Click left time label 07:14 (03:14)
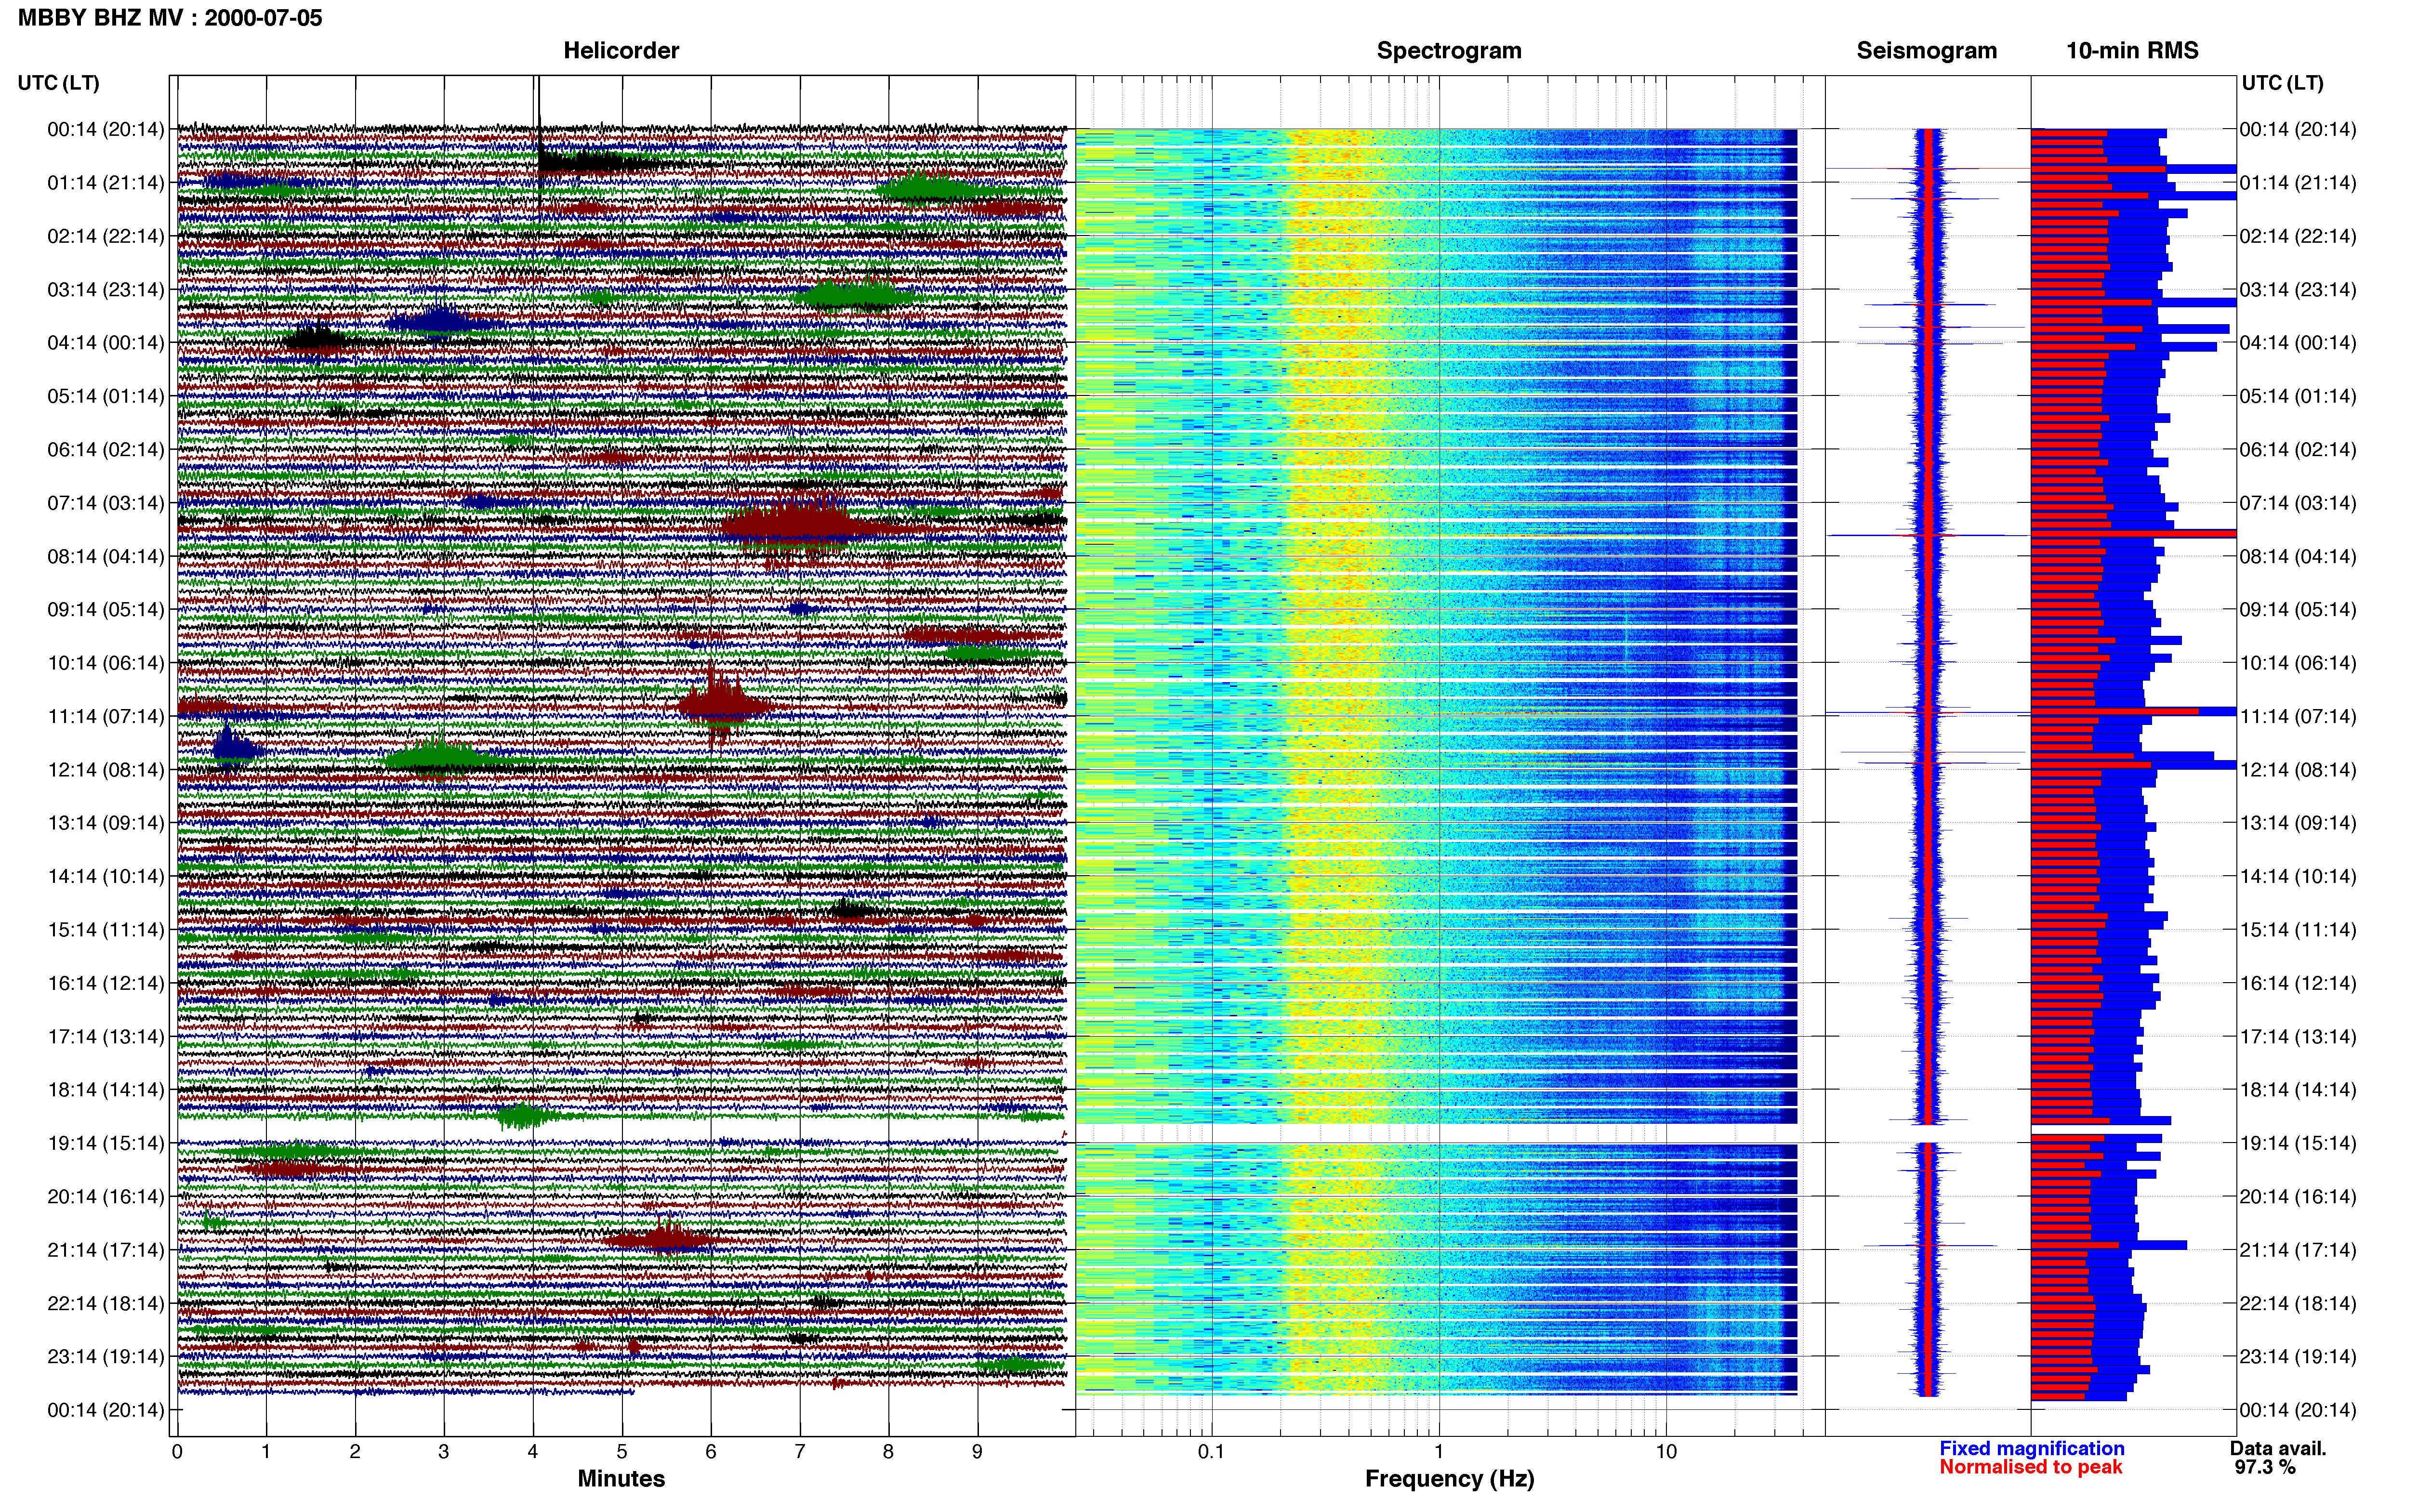 click(x=105, y=502)
